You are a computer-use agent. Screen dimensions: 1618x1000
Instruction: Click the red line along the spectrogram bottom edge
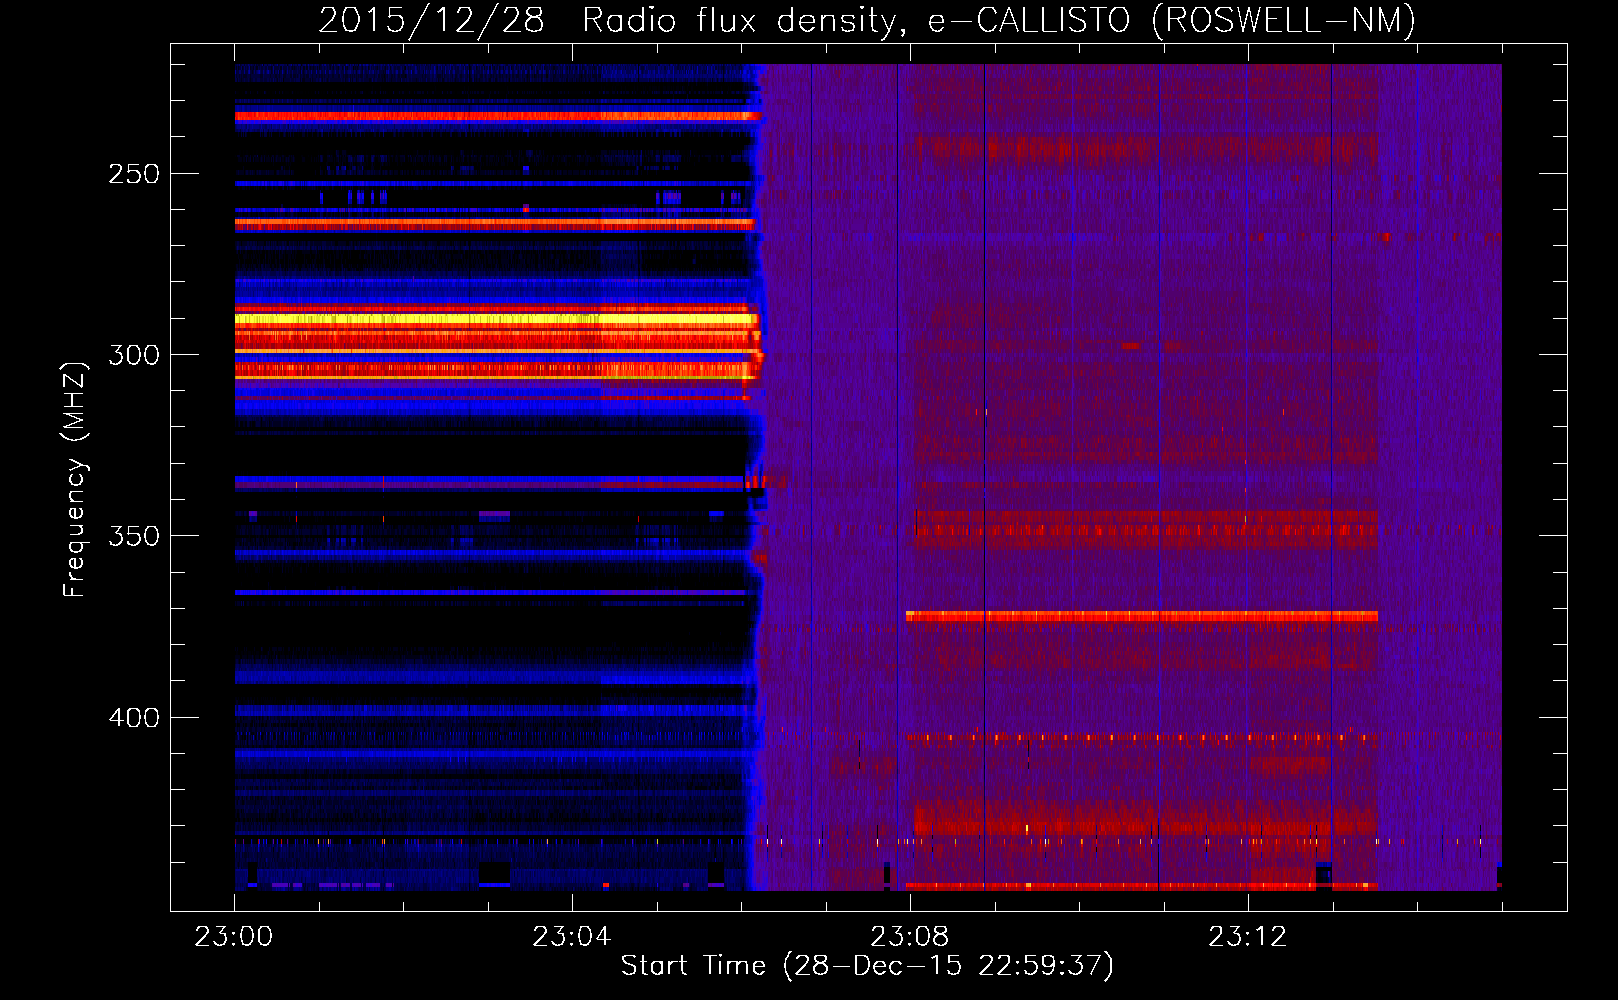1140,886
